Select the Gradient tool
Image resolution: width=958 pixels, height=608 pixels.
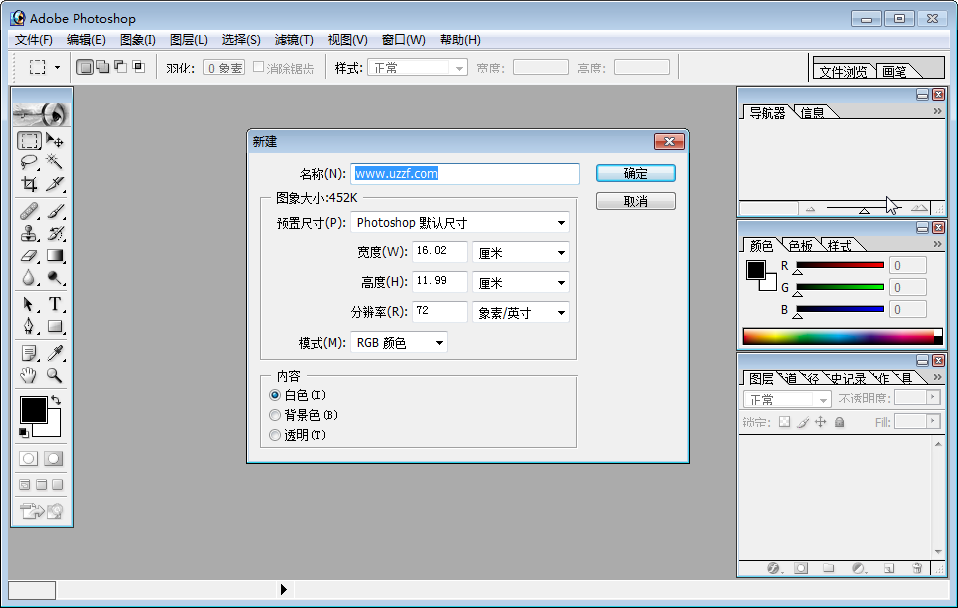tap(55, 255)
